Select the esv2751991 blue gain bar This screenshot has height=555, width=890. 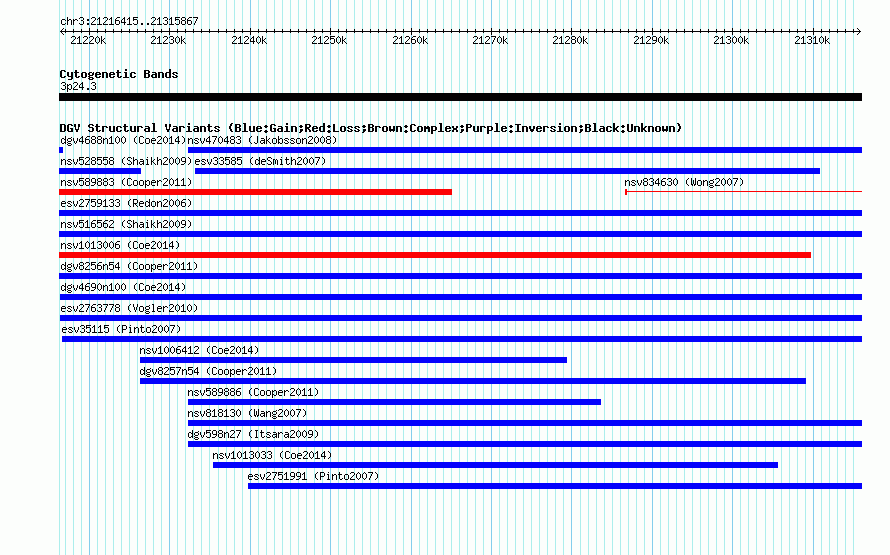click(555, 486)
